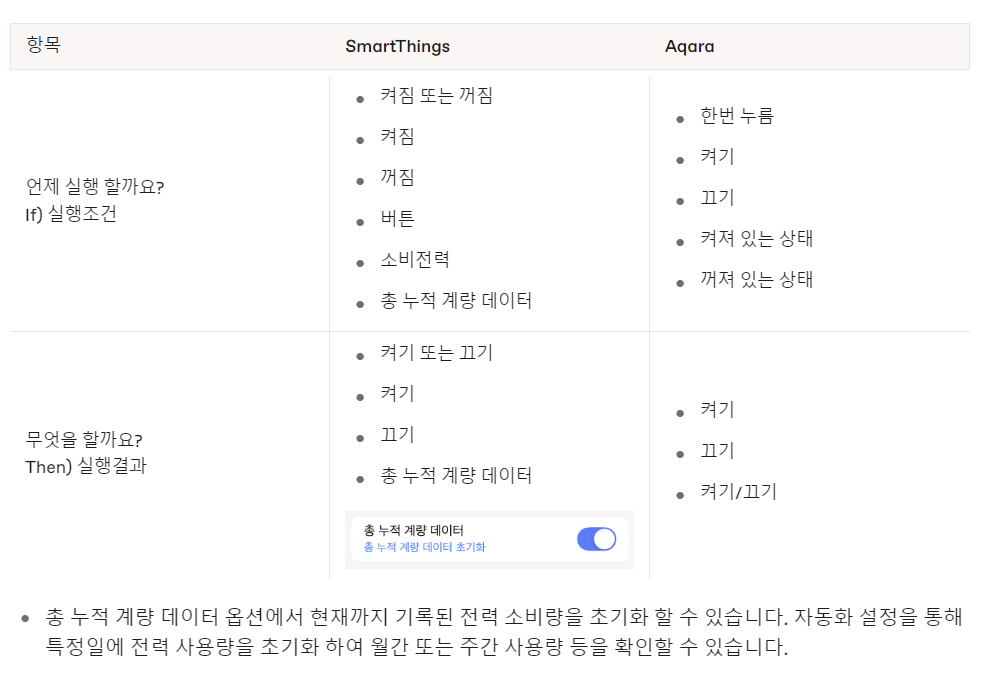Click the 켜져 있는 상태 item
This screenshot has height=689, width=1004.
pyautogui.click(x=756, y=239)
